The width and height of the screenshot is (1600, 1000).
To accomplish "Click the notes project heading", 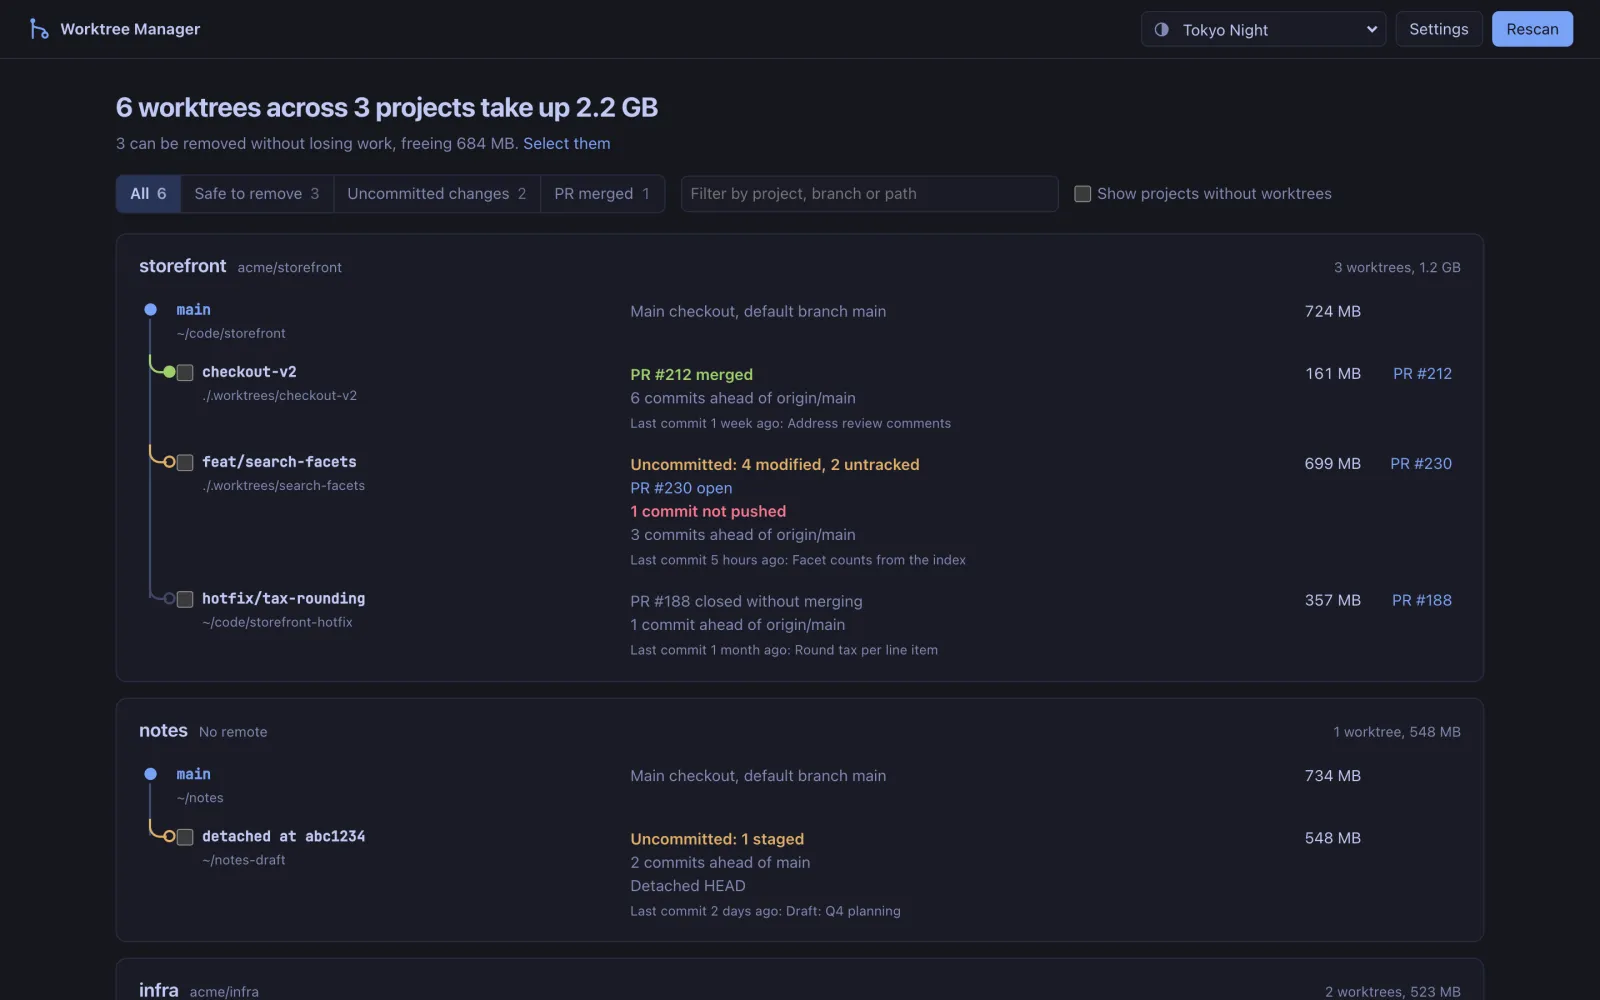I will point(163,731).
